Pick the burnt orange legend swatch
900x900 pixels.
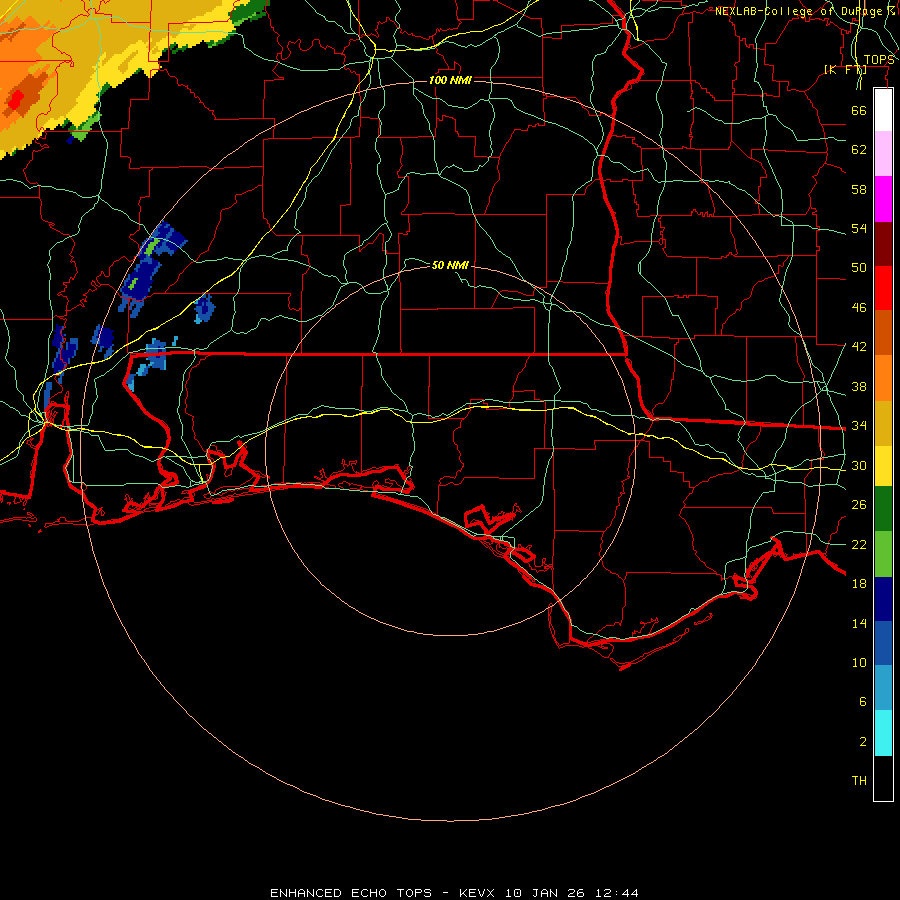pyautogui.click(x=883, y=333)
